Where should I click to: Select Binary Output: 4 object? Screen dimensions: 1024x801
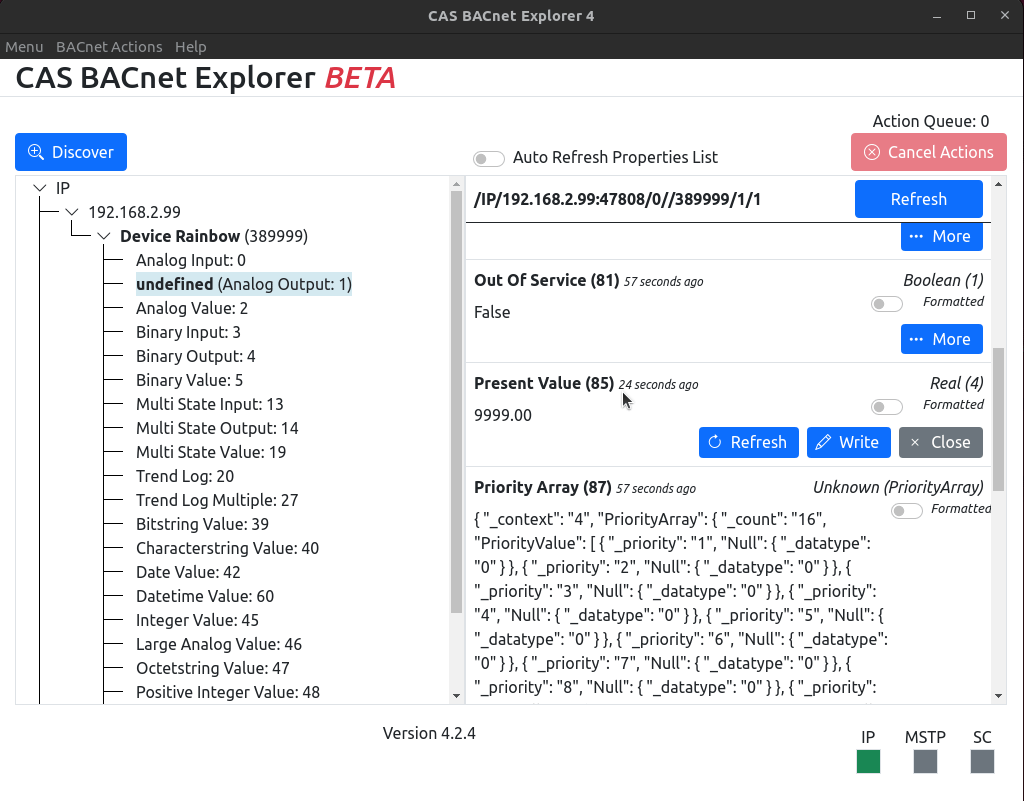click(195, 356)
